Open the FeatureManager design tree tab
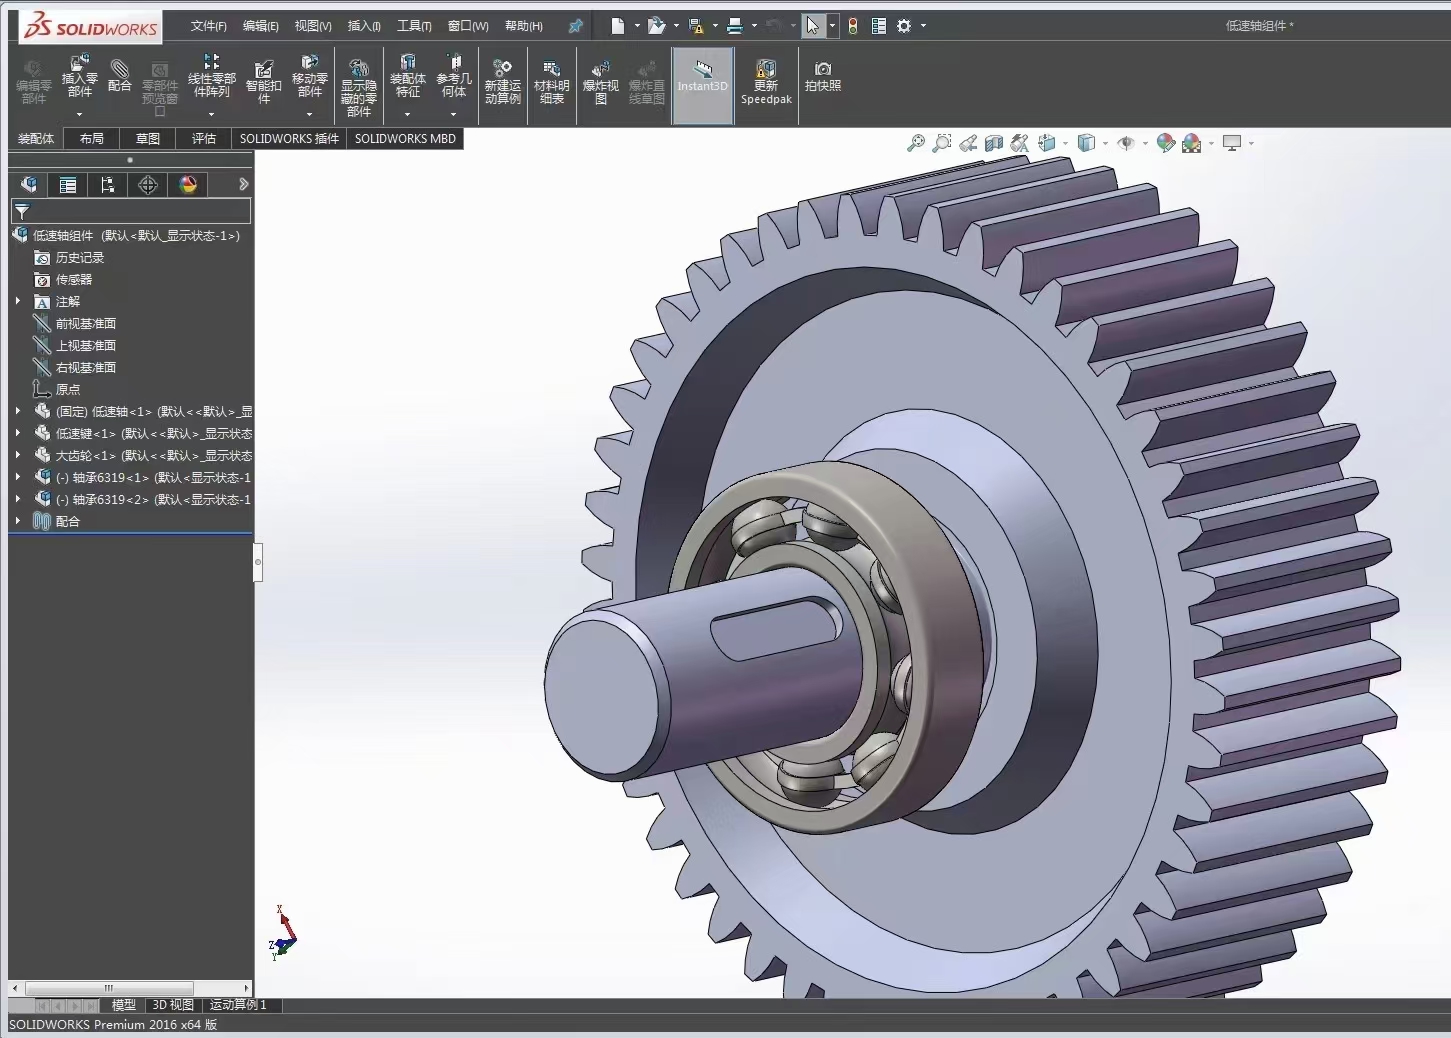Image resolution: width=1451 pixels, height=1038 pixels. [29, 184]
